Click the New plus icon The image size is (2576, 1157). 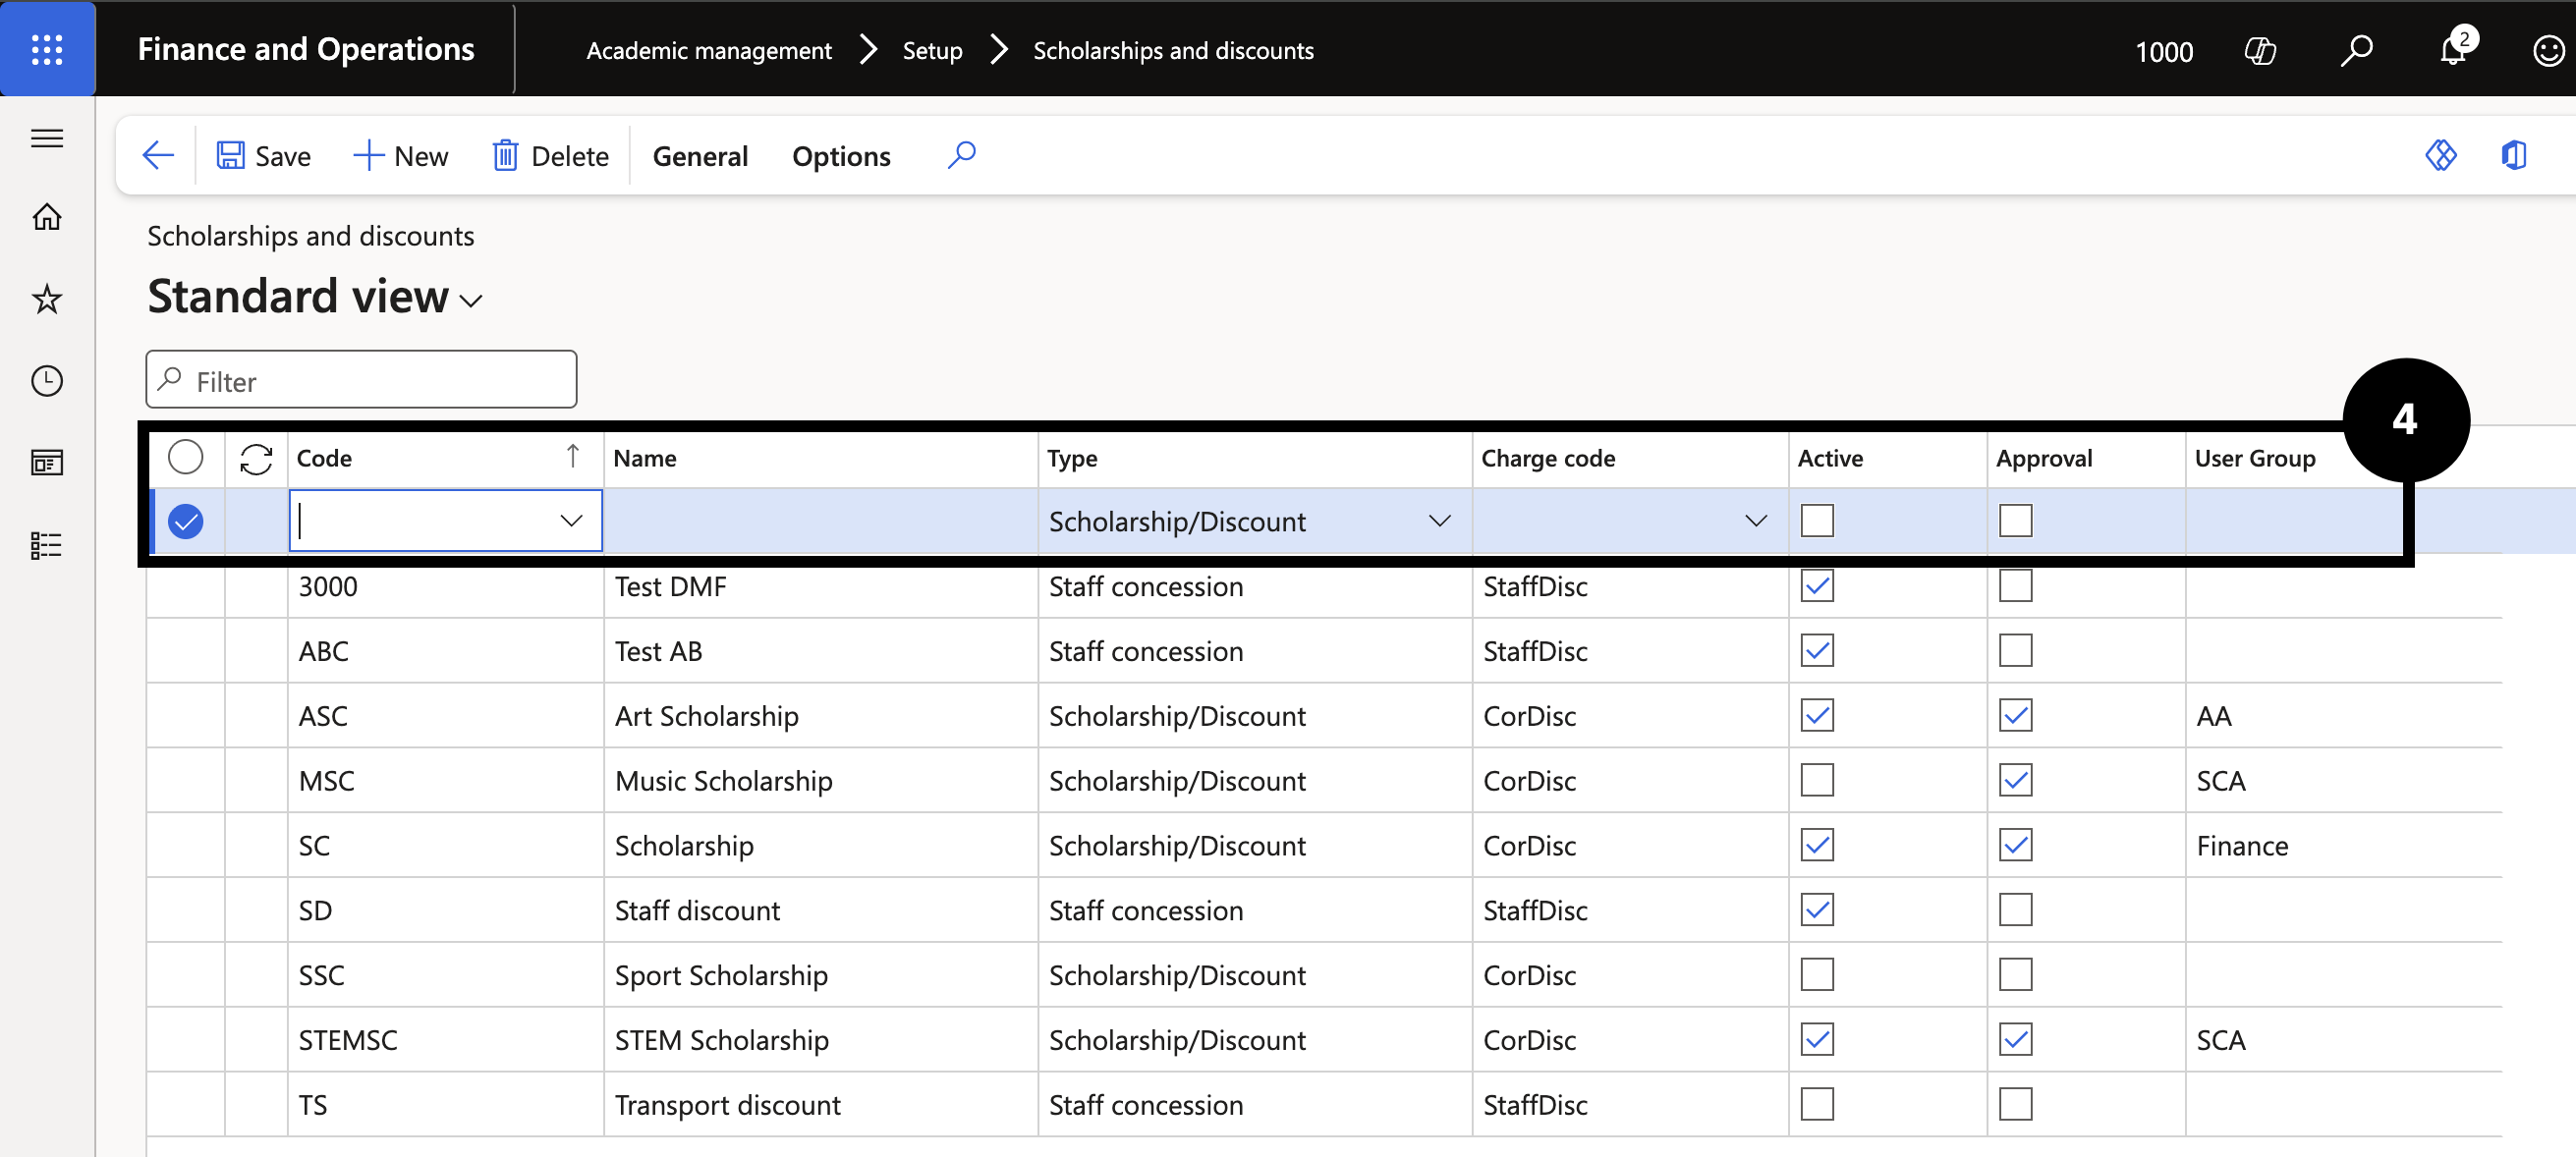point(368,155)
